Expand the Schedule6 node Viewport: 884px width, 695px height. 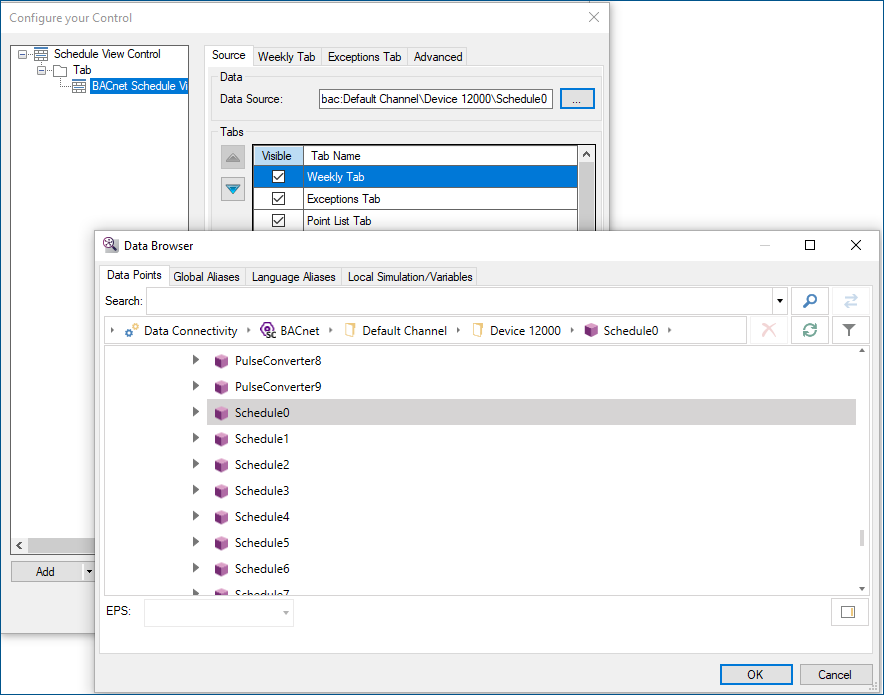[x=196, y=567]
